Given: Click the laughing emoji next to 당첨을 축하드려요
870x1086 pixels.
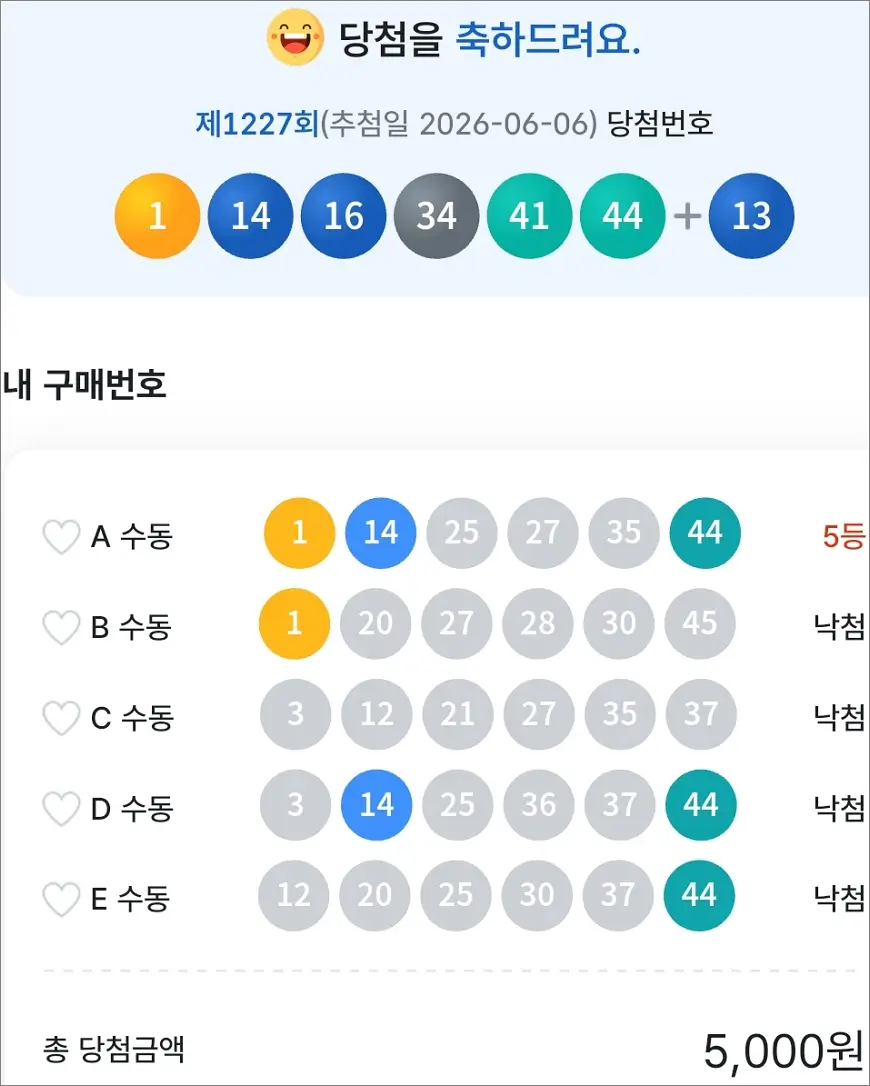Looking at the screenshot, I should (x=296, y=37).
